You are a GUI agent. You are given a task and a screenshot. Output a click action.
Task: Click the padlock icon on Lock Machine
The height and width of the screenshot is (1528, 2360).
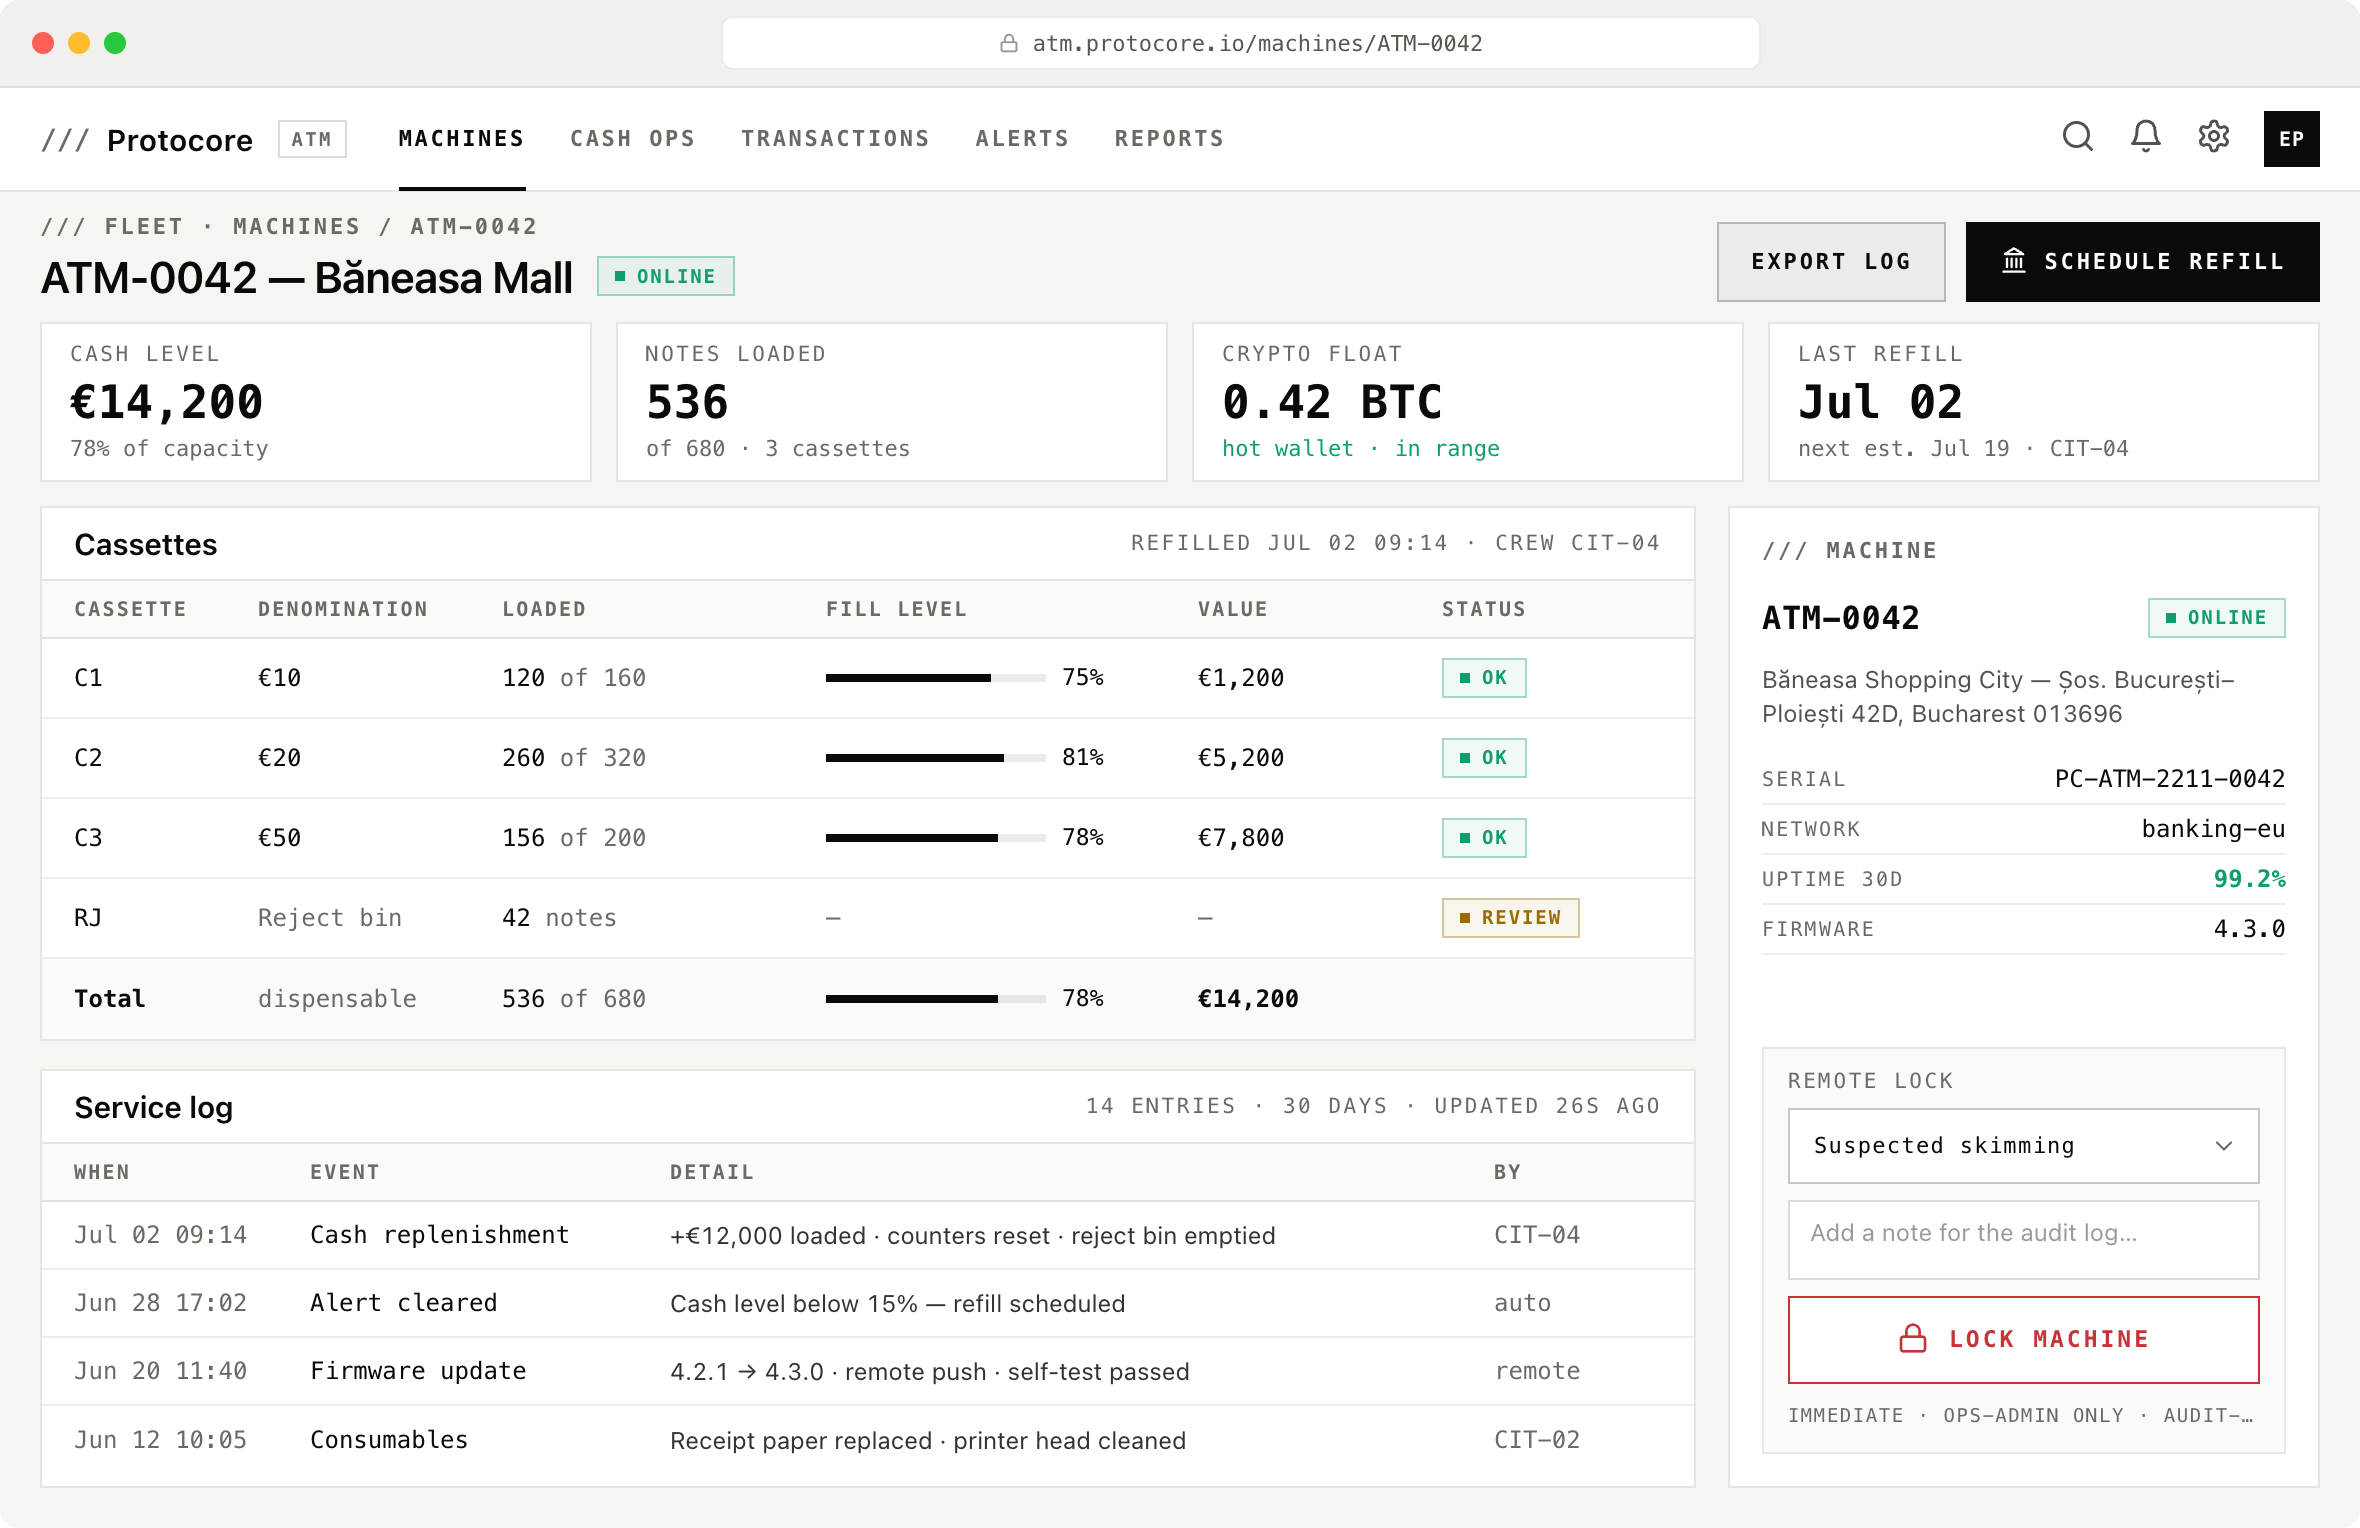click(1912, 1338)
